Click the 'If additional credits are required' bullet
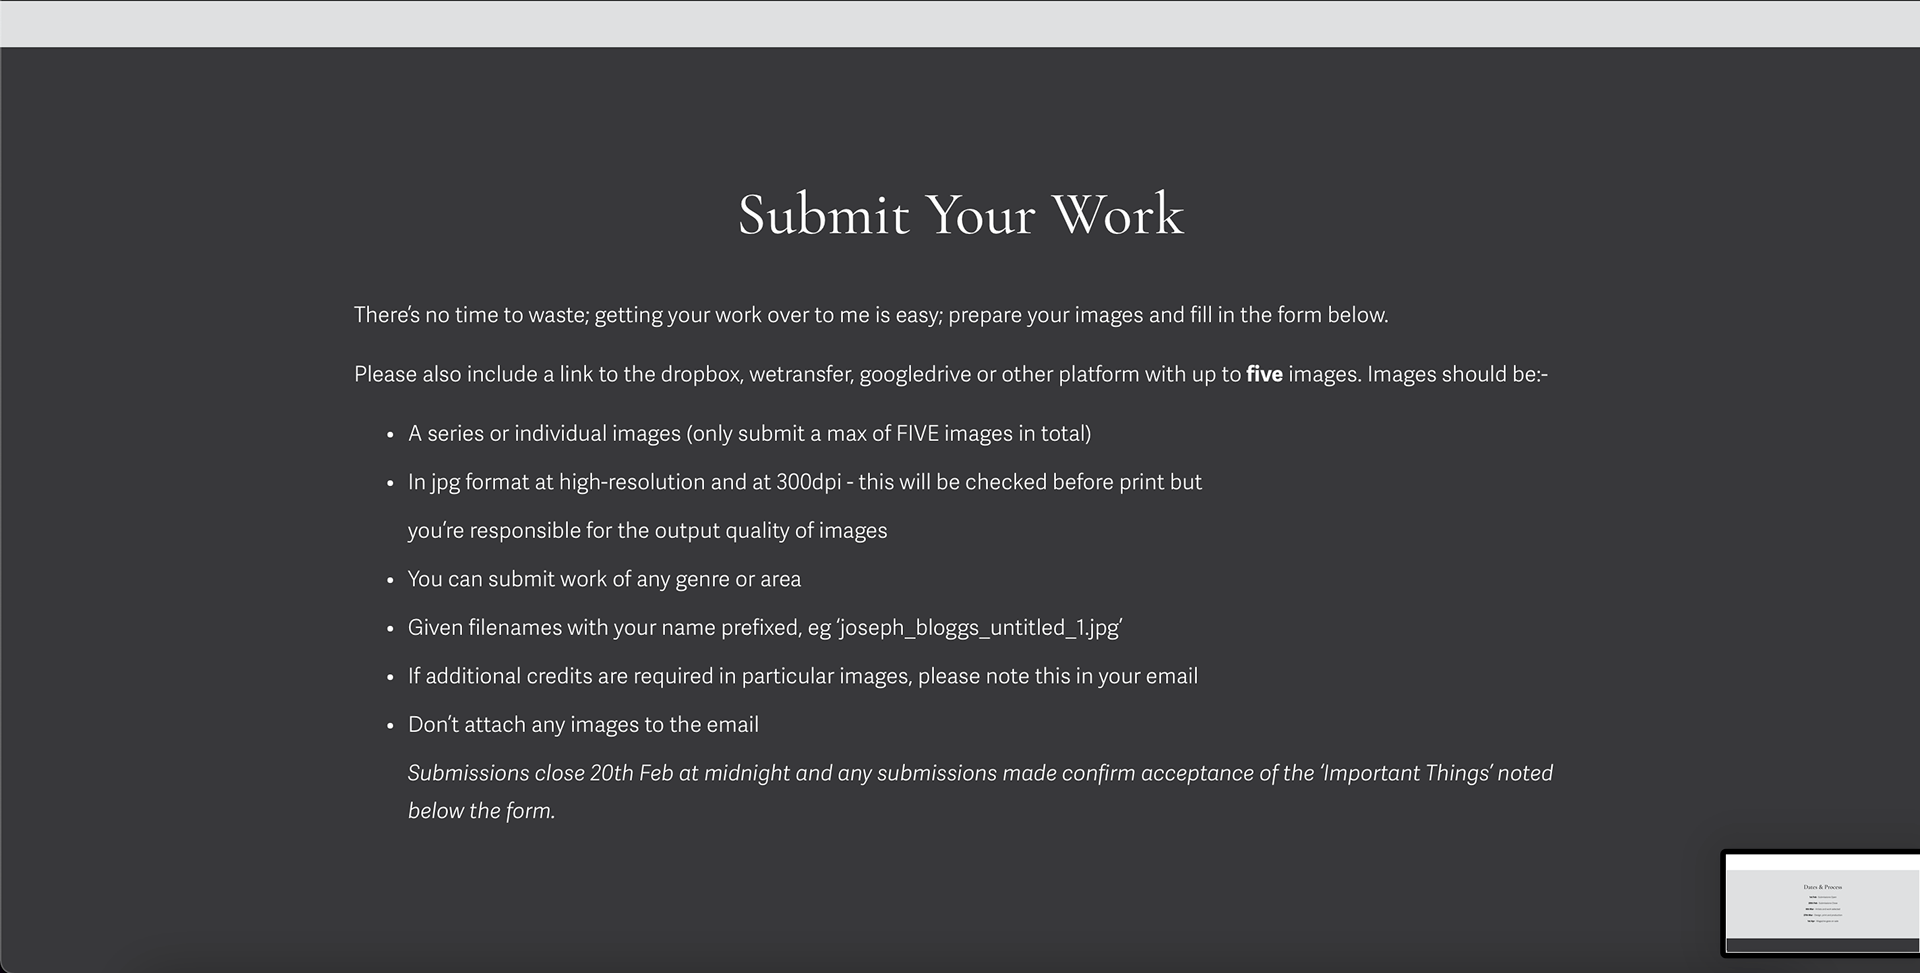This screenshot has height=973, width=1920. [803, 676]
